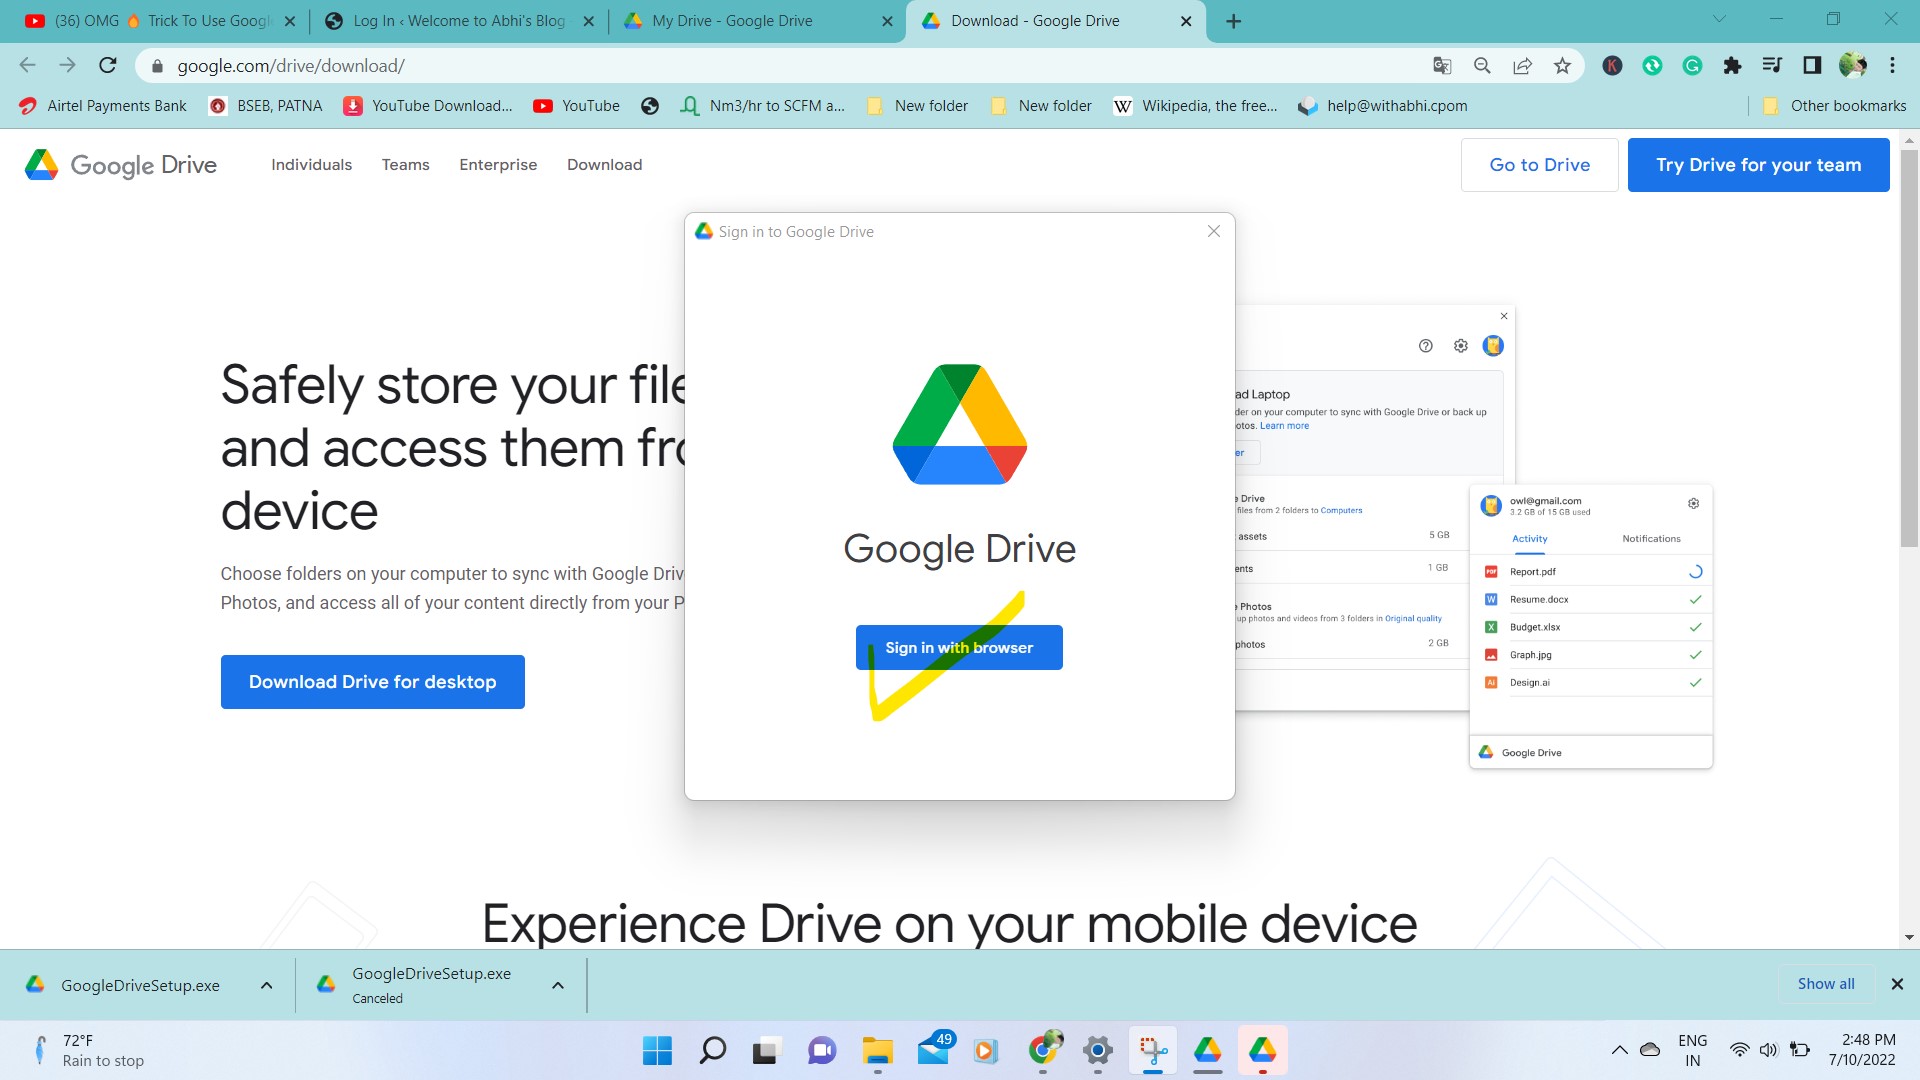Open Airtel Payments Bank bookmark
This screenshot has width=1920, height=1080.
[x=103, y=106]
